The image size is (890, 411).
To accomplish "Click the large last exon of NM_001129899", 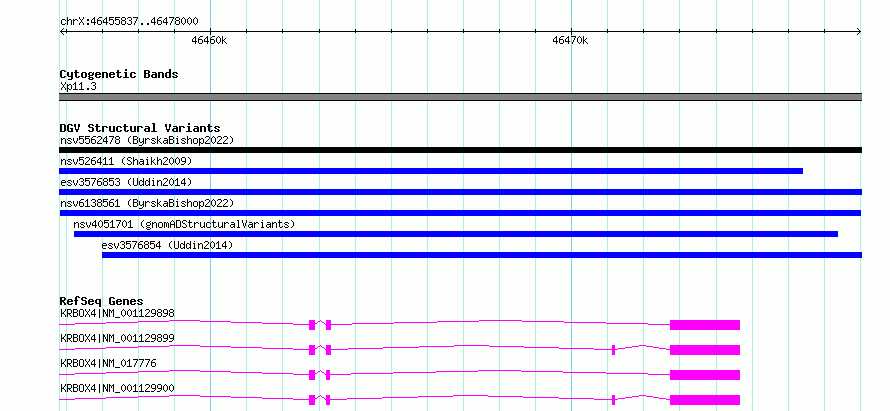I will point(705,350).
